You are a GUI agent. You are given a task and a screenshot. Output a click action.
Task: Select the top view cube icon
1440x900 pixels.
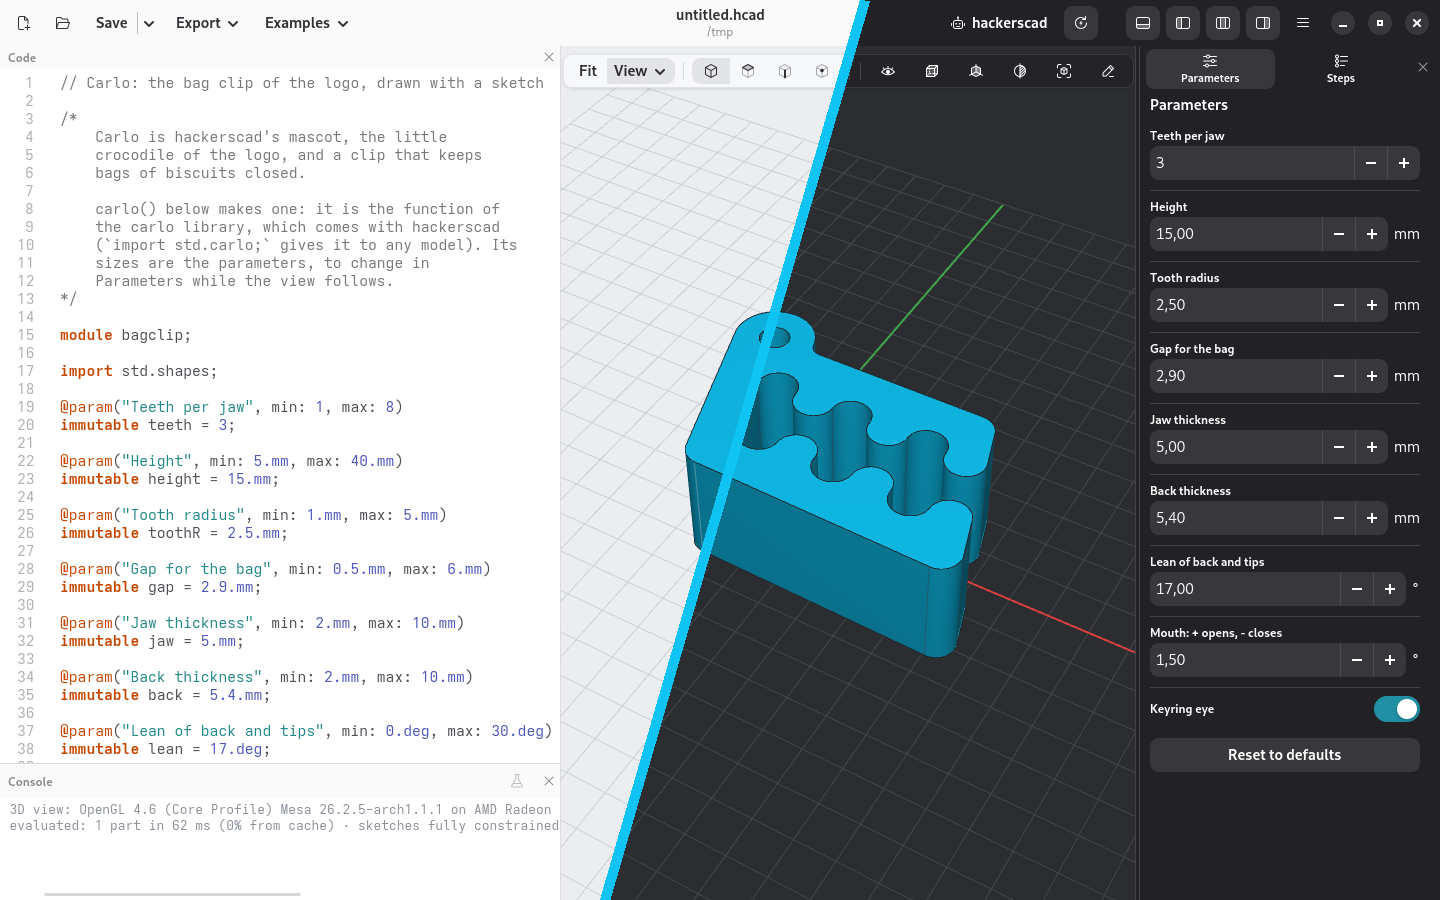(748, 71)
